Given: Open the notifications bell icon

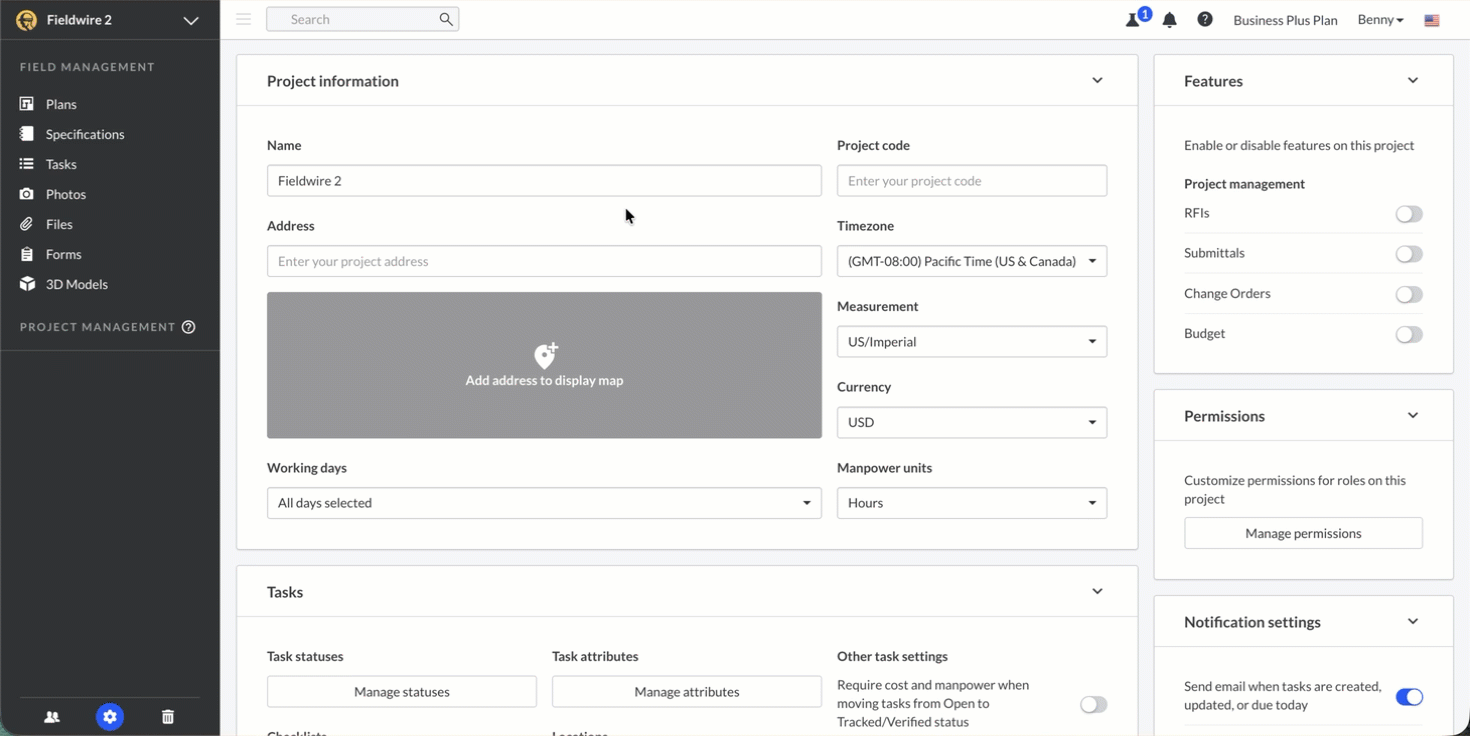Looking at the screenshot, I should click(1169, 20).
